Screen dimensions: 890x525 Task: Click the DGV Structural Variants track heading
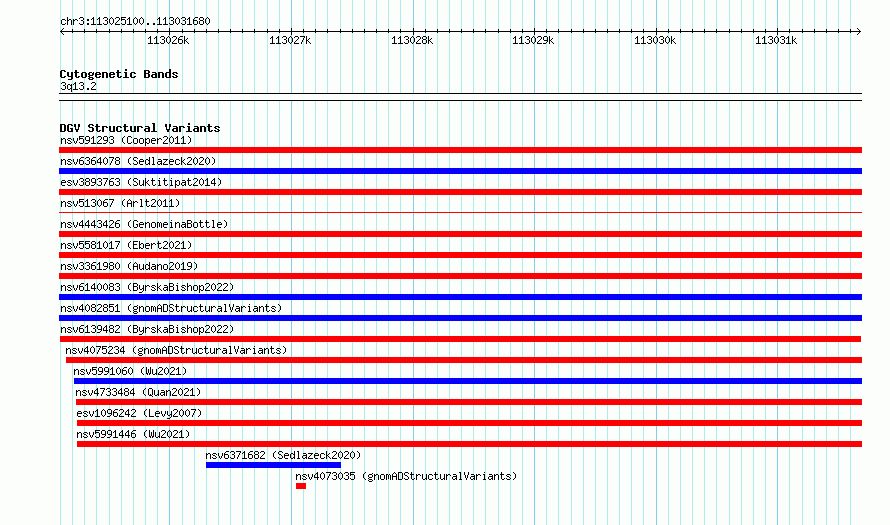[x=140, y=128]
